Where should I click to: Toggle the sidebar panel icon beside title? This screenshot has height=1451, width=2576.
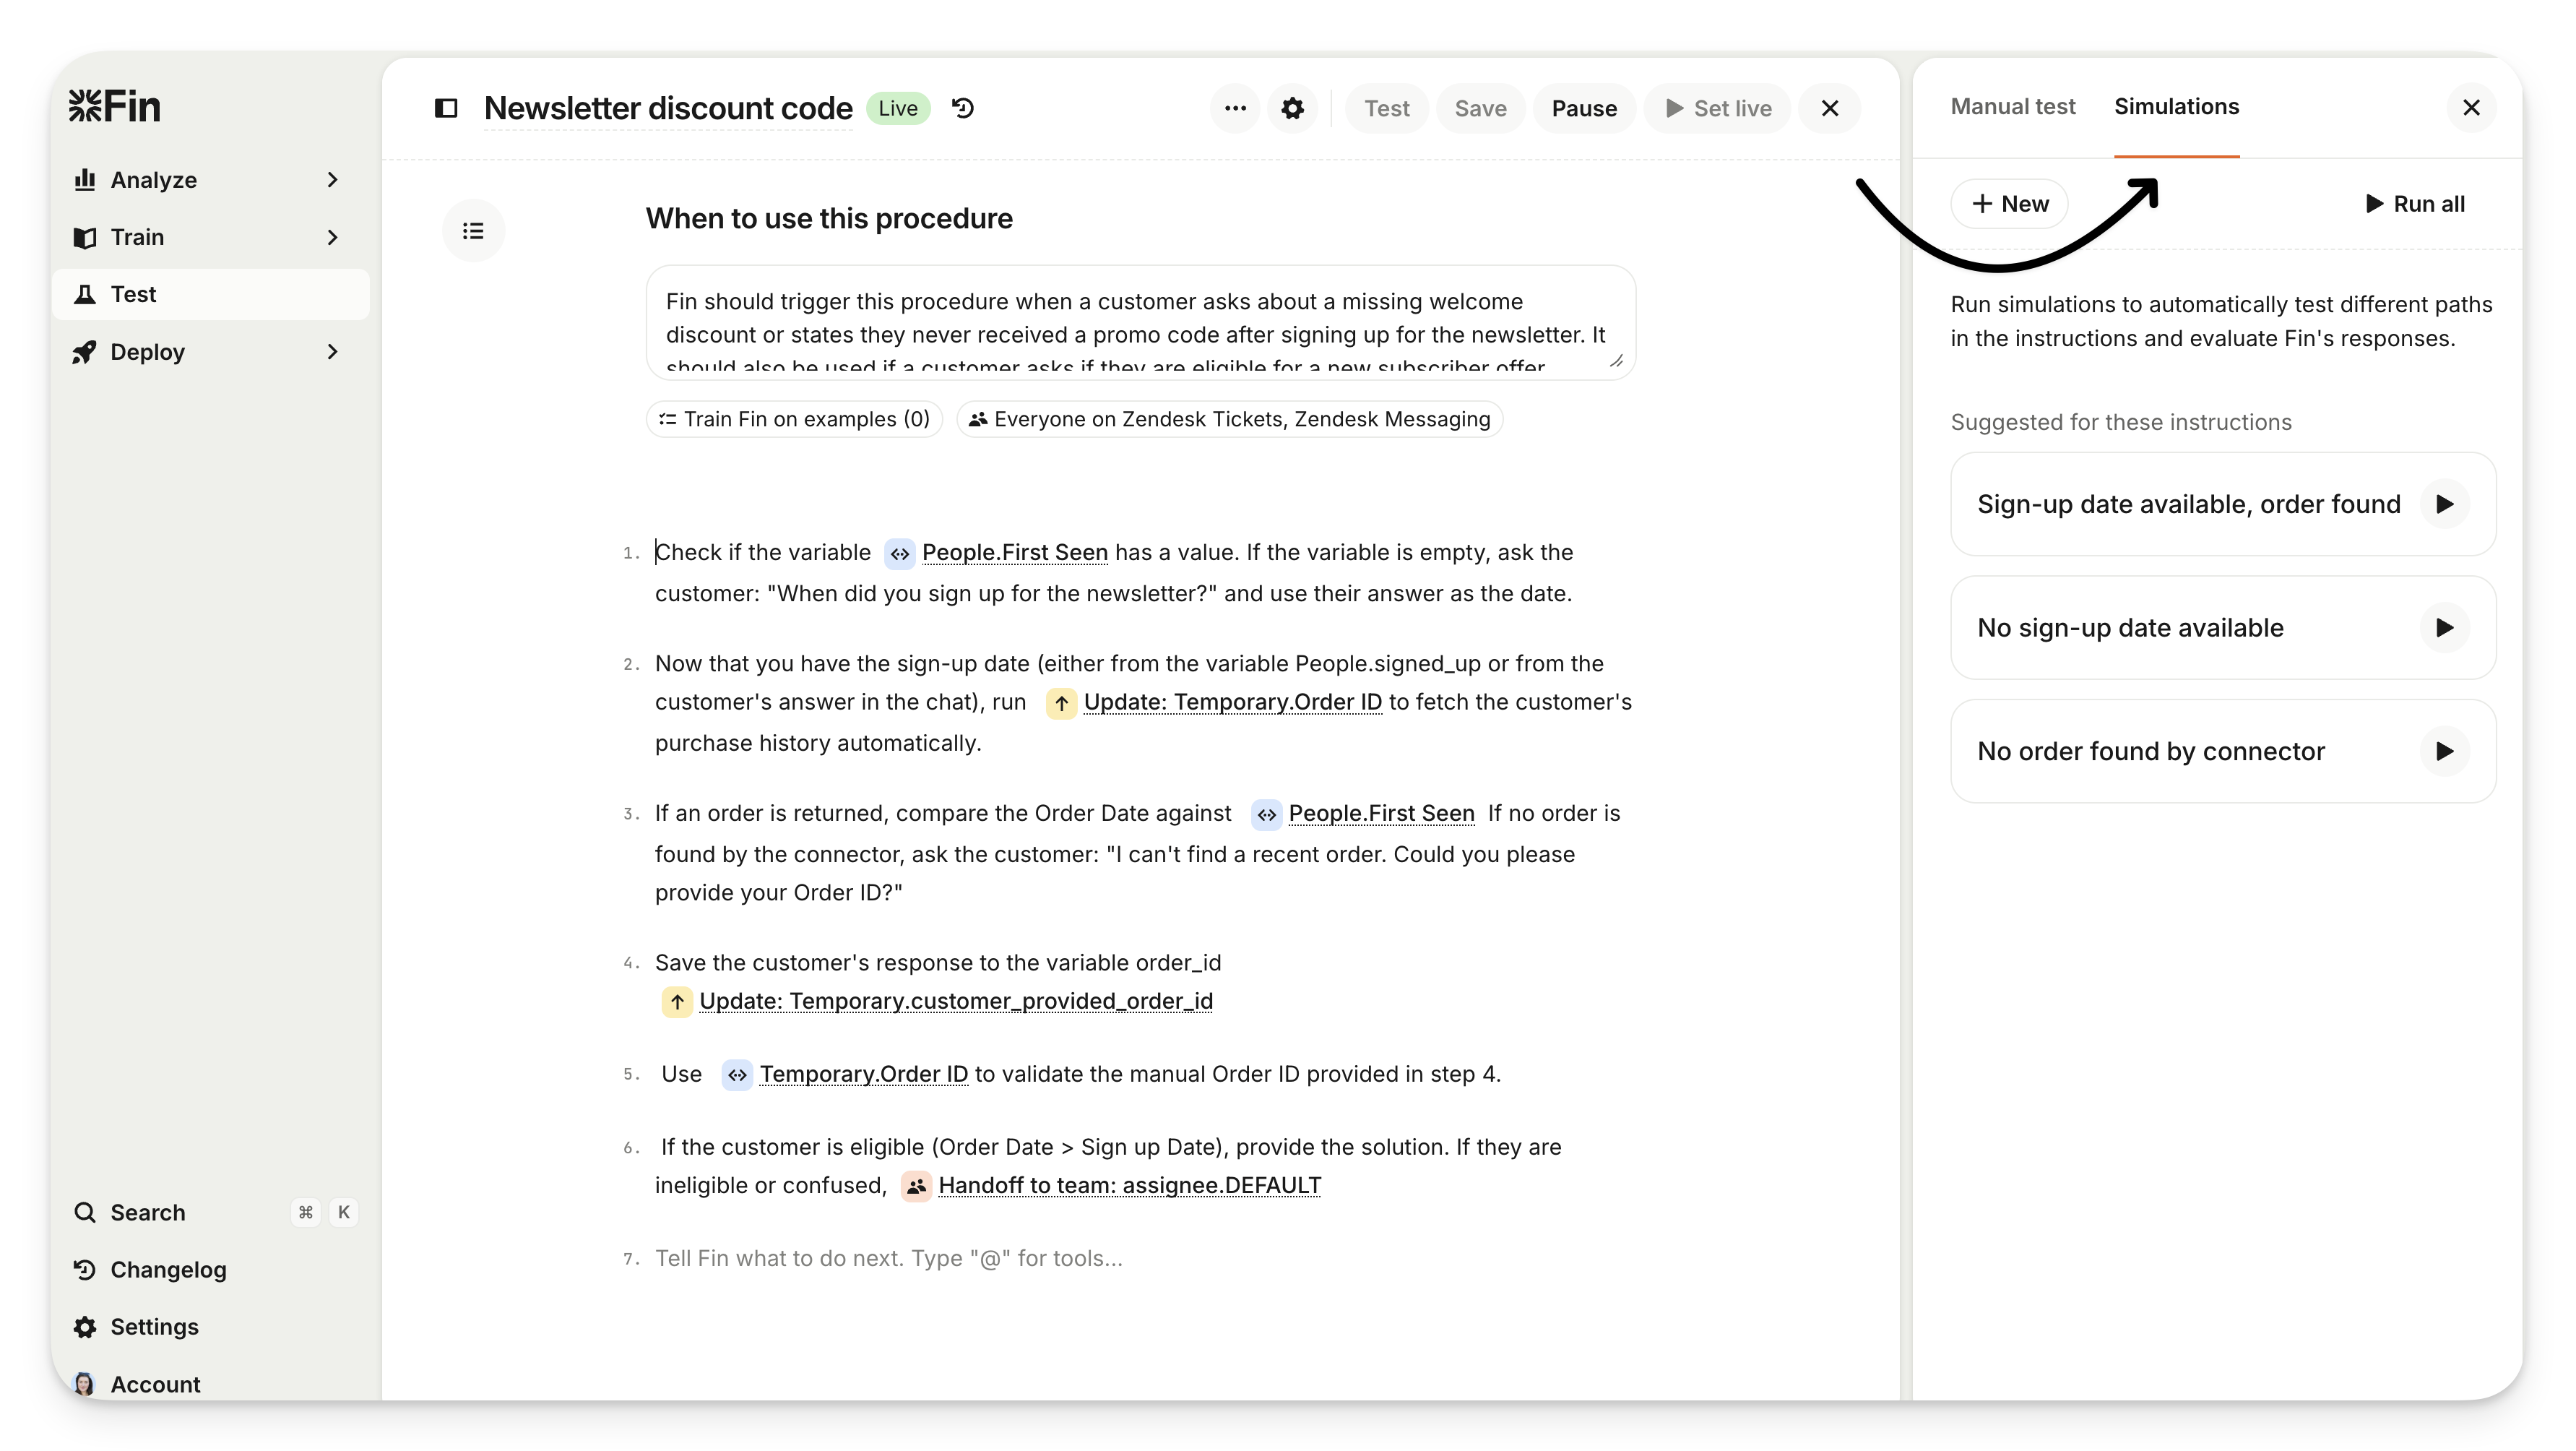point(446,108)
